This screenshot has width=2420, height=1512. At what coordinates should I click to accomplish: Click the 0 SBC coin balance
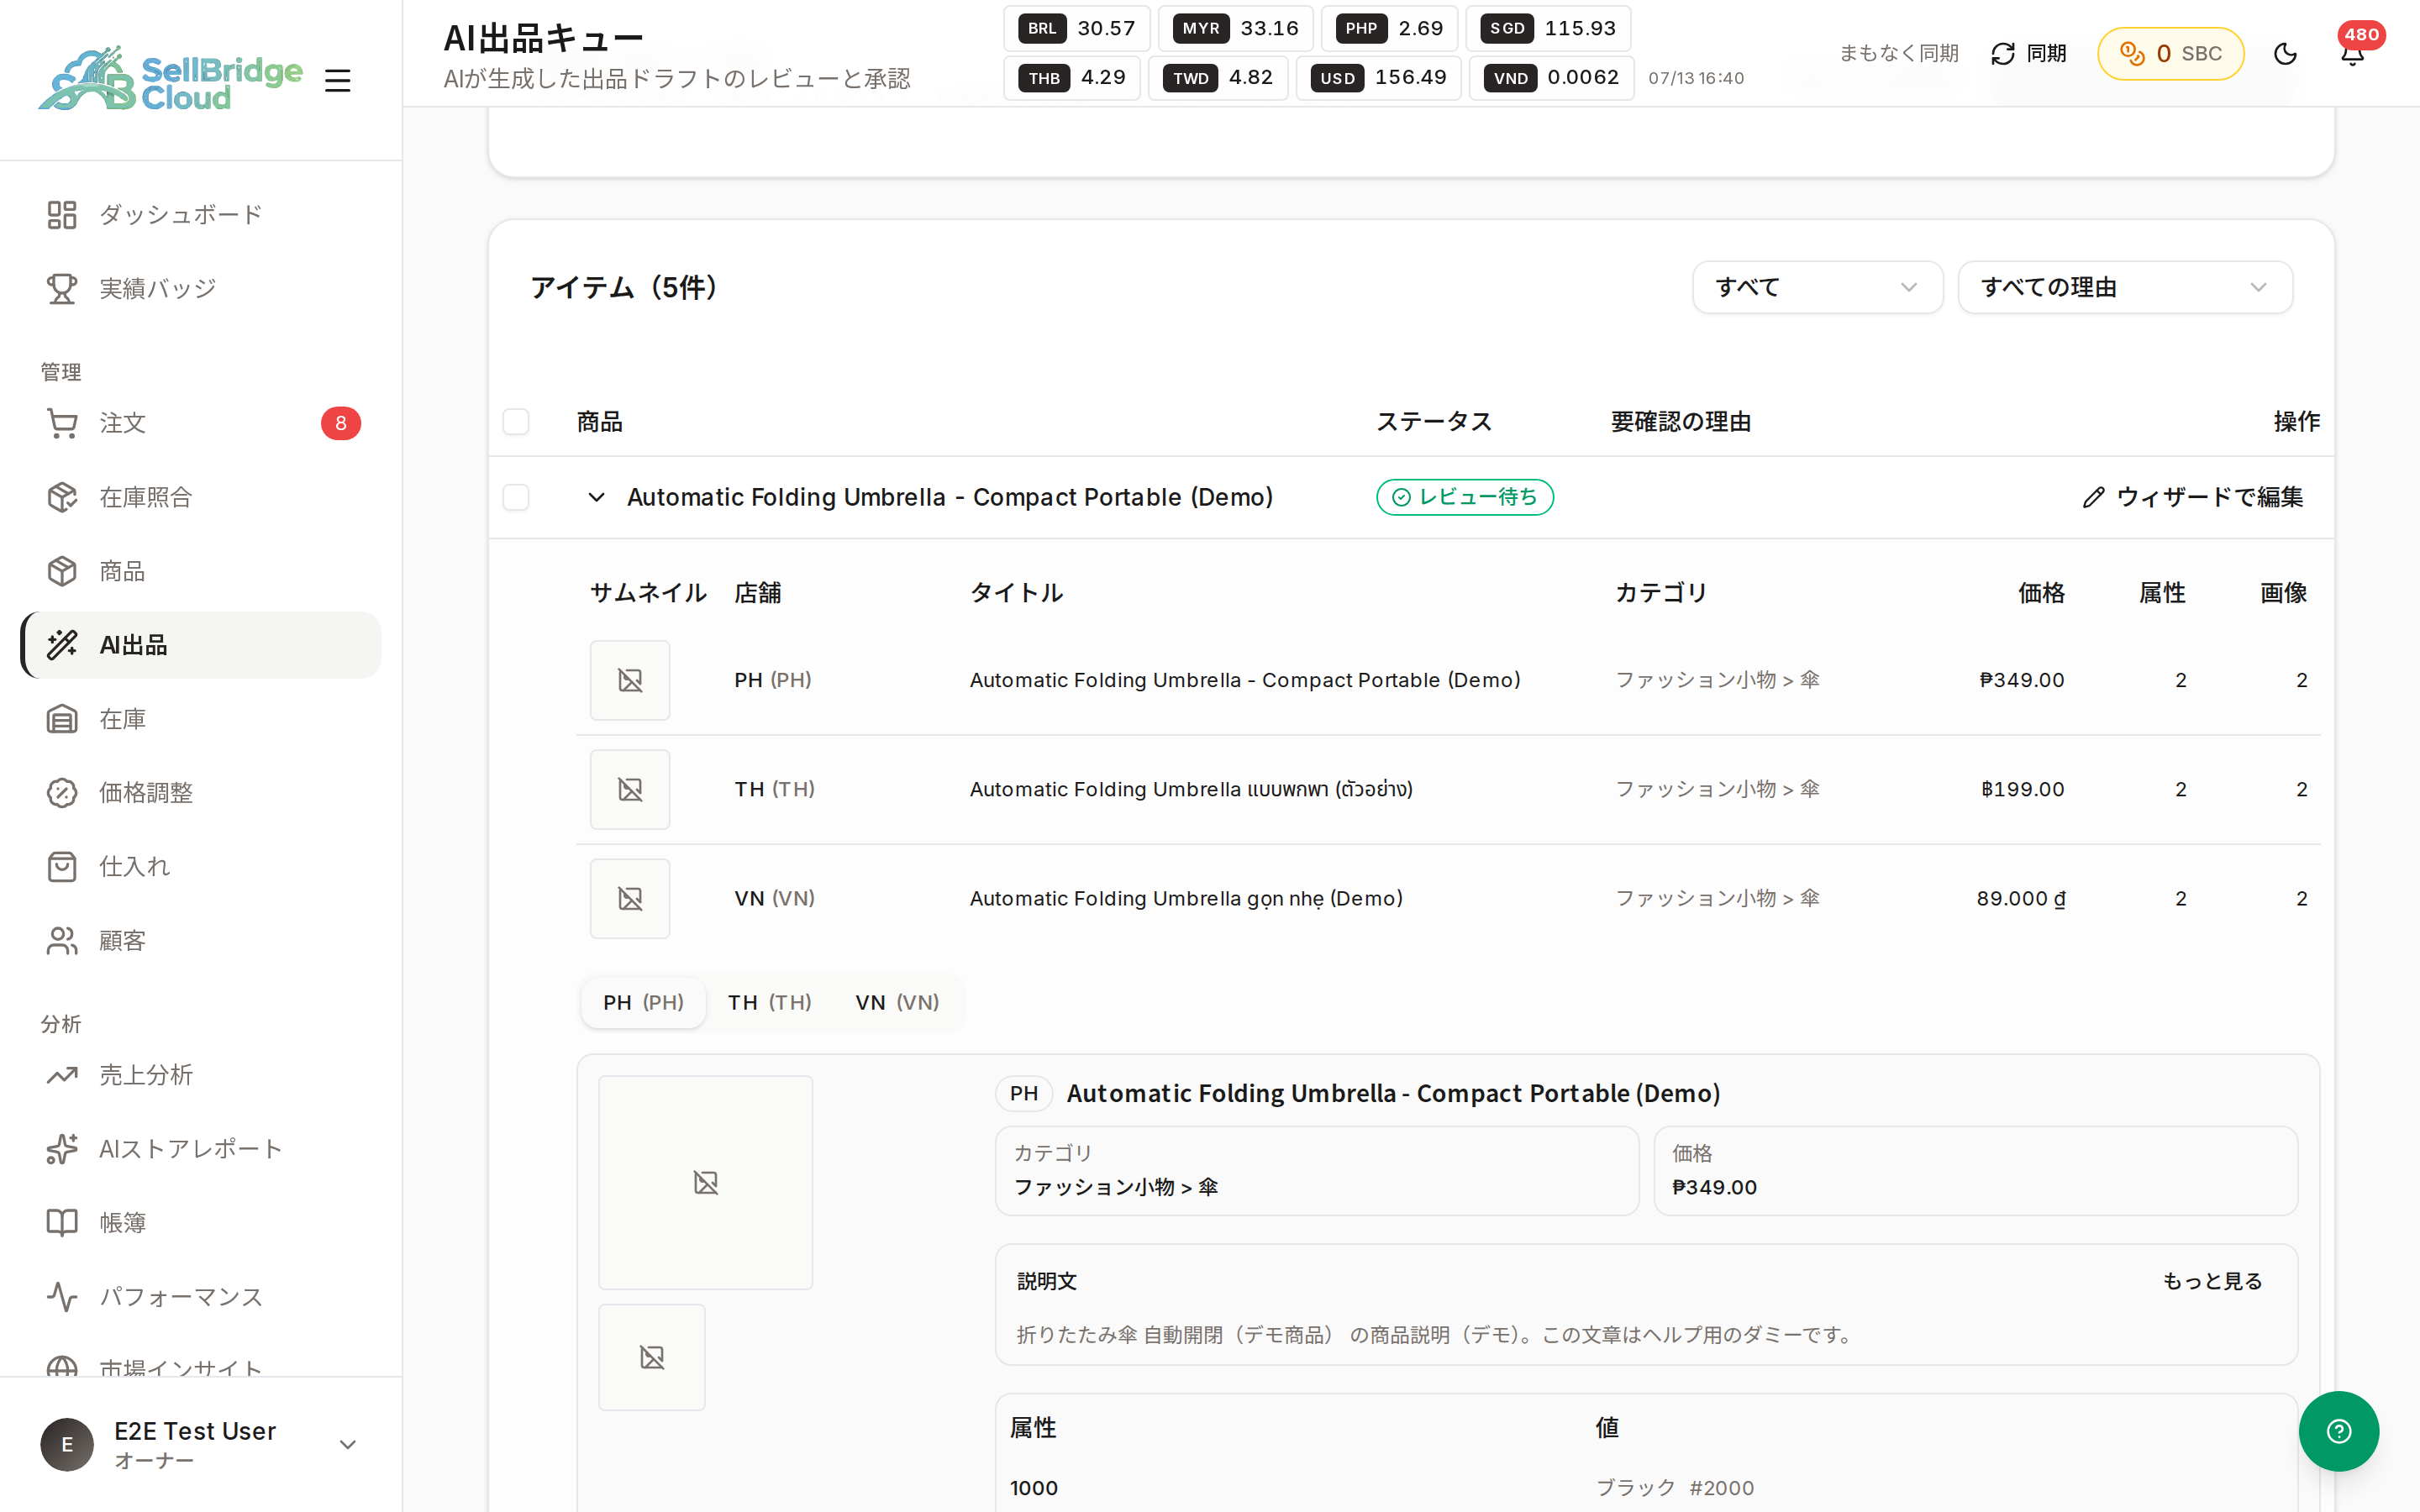tap(2170, 54)
